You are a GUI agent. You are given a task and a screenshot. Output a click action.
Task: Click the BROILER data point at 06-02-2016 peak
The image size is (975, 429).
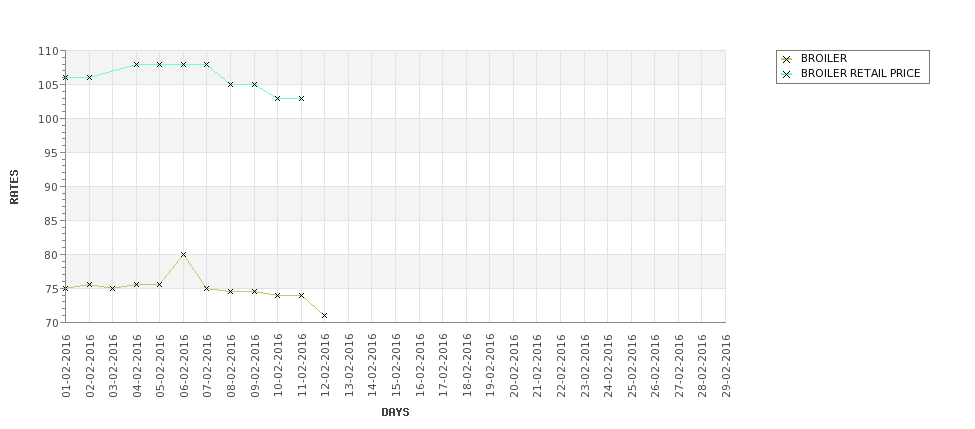183,254
